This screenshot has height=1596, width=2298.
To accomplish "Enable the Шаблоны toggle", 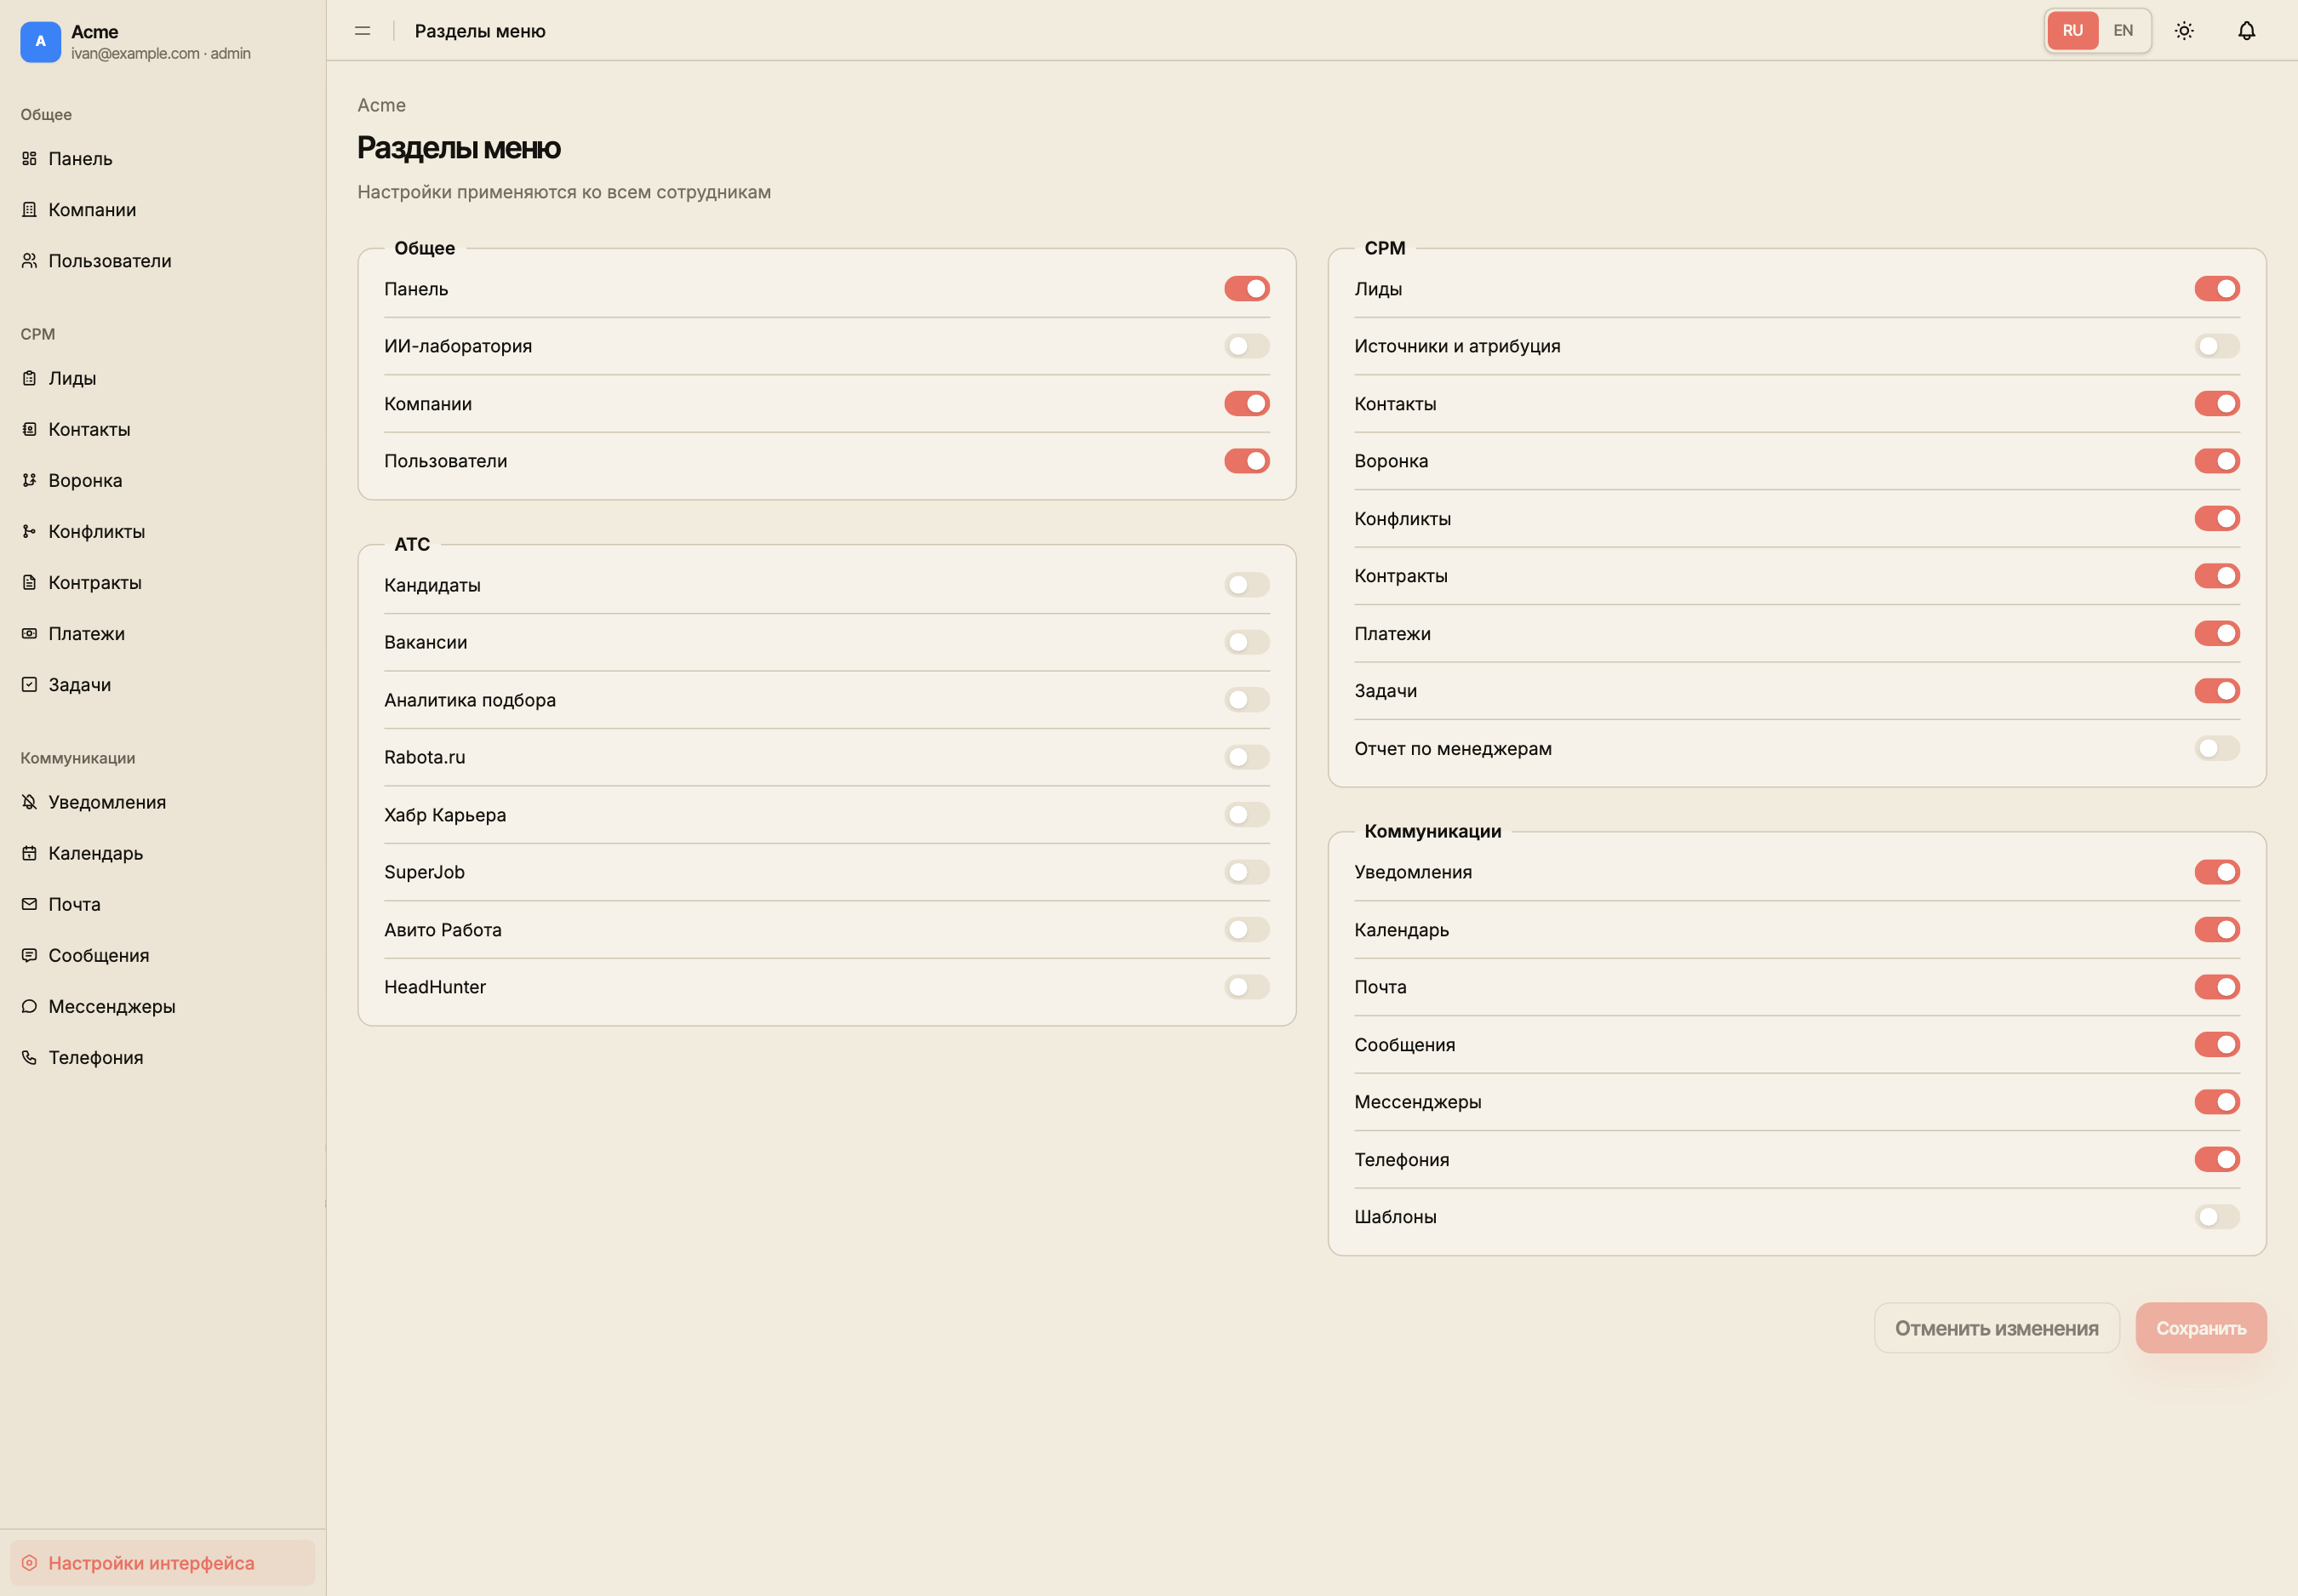I will coord(2217,1217).
